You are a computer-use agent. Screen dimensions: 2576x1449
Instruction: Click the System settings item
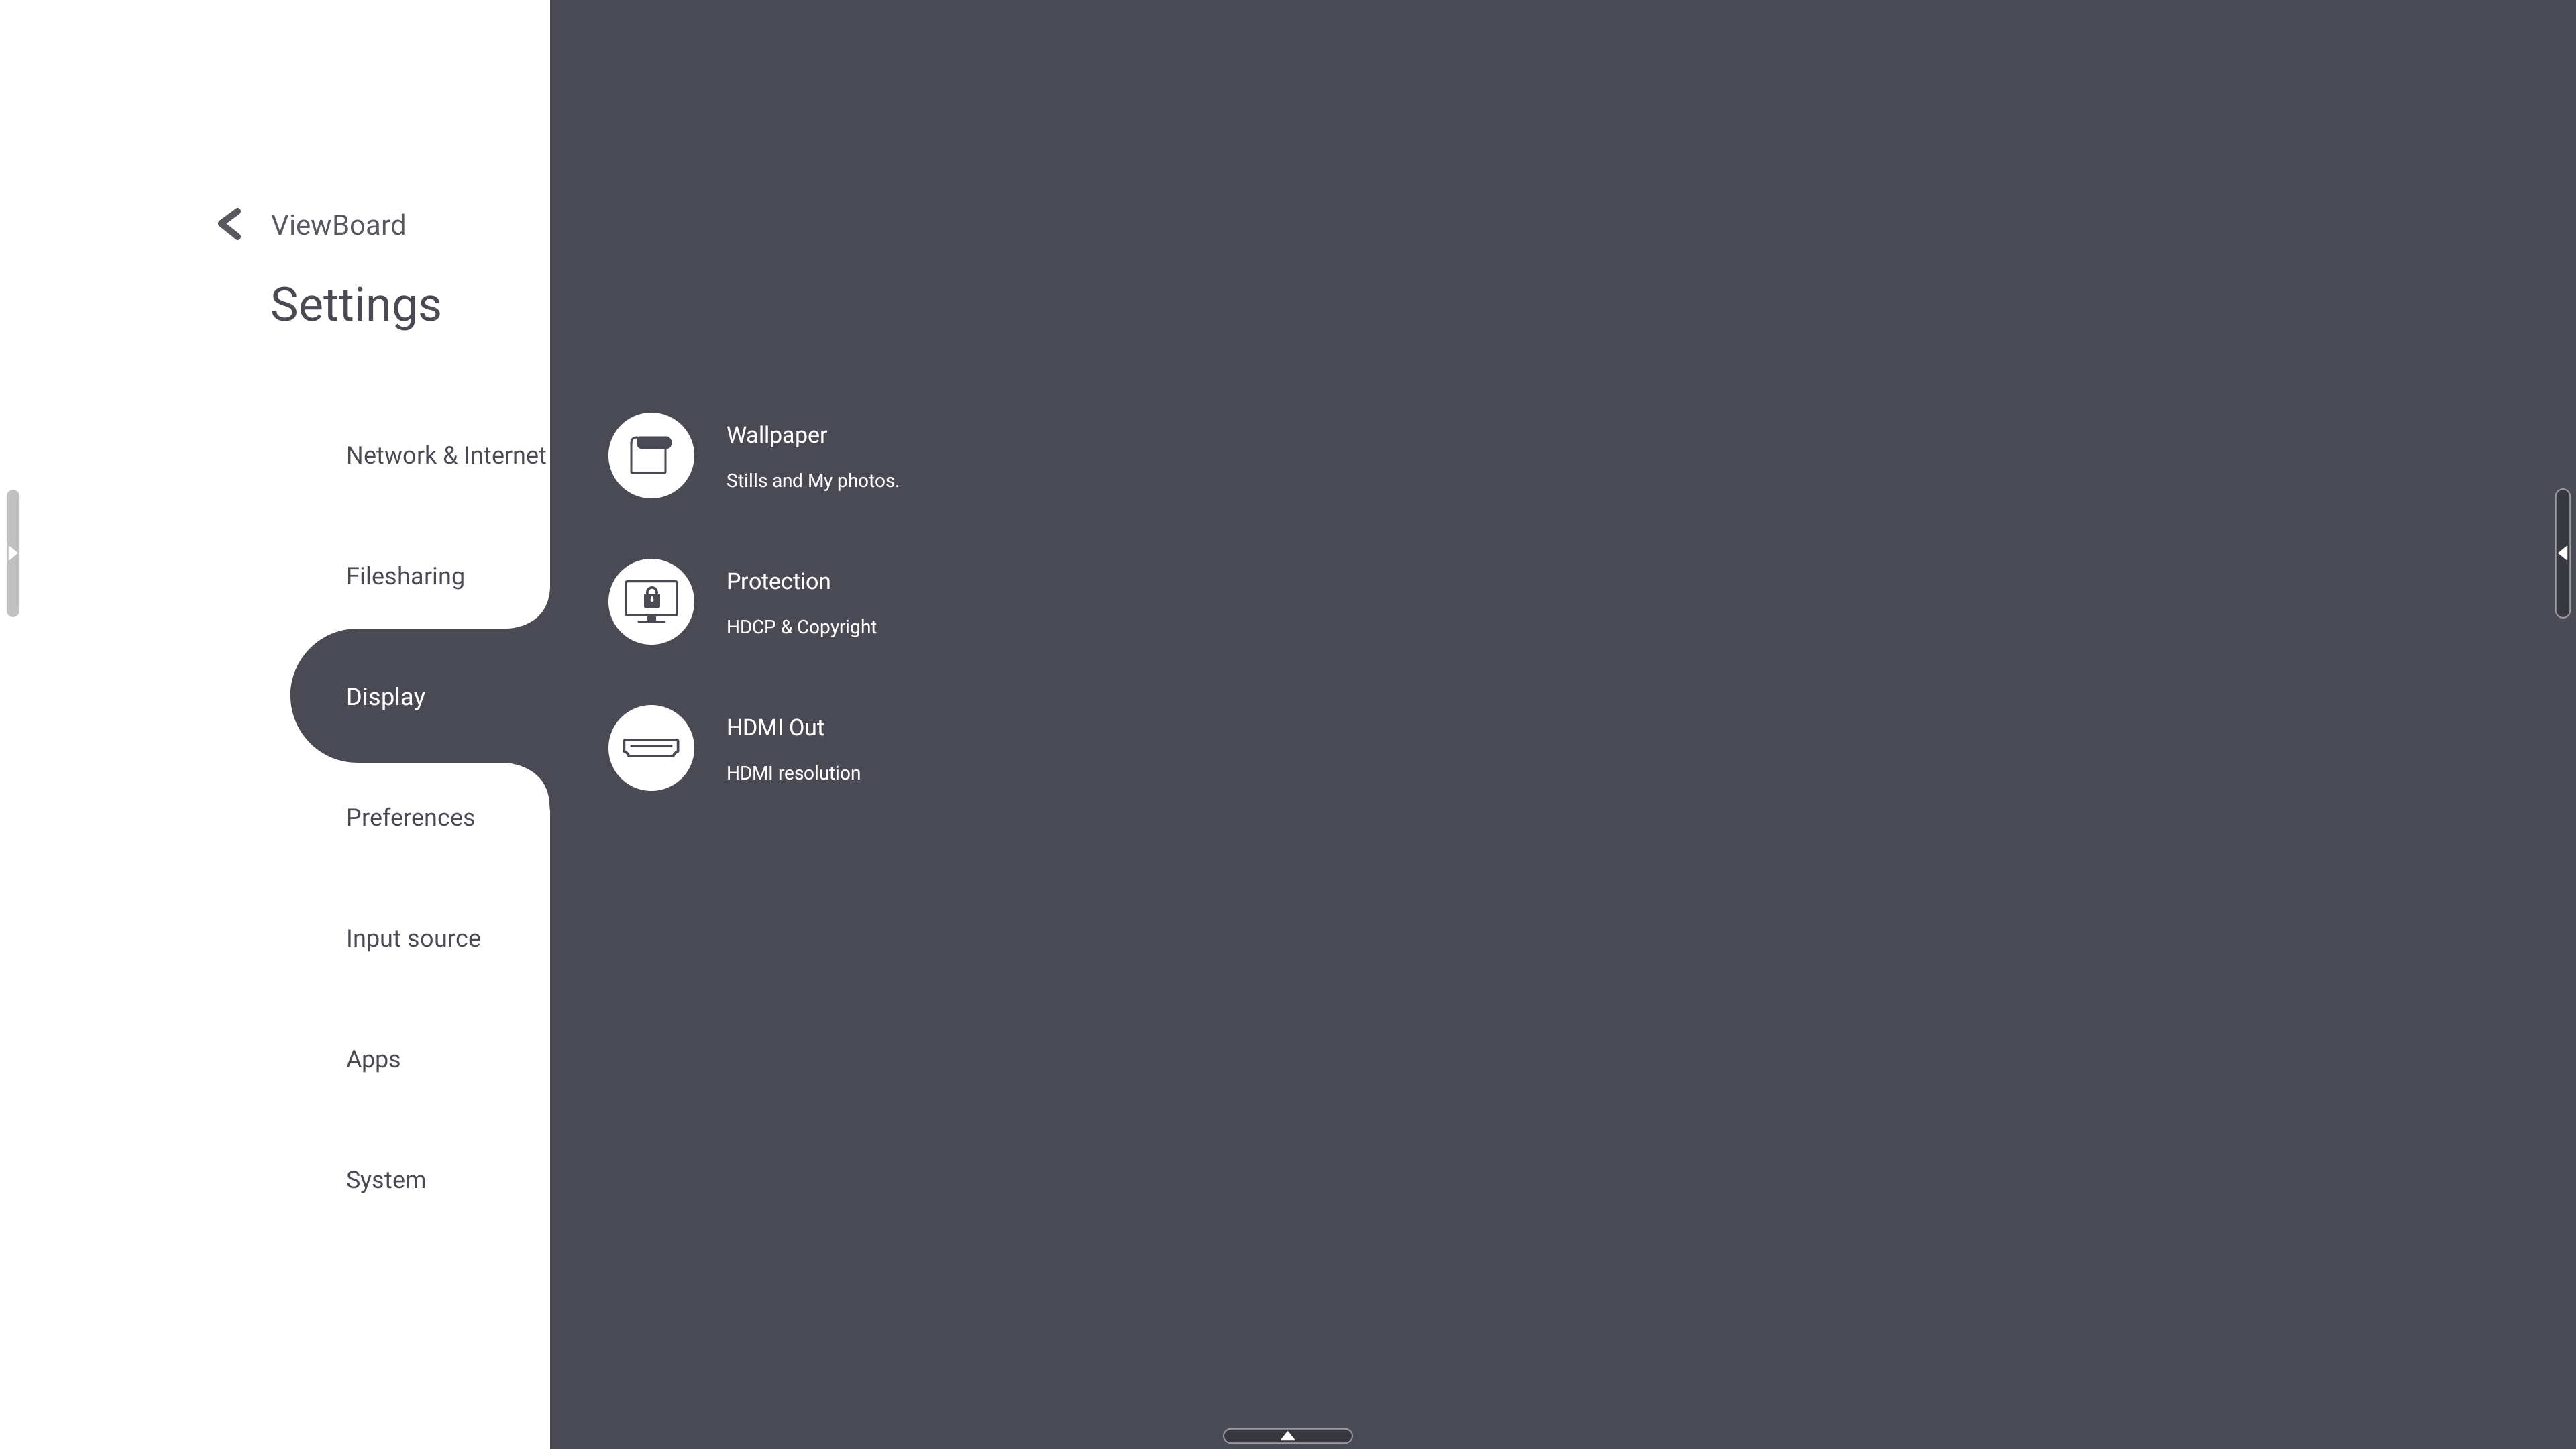386,1178
